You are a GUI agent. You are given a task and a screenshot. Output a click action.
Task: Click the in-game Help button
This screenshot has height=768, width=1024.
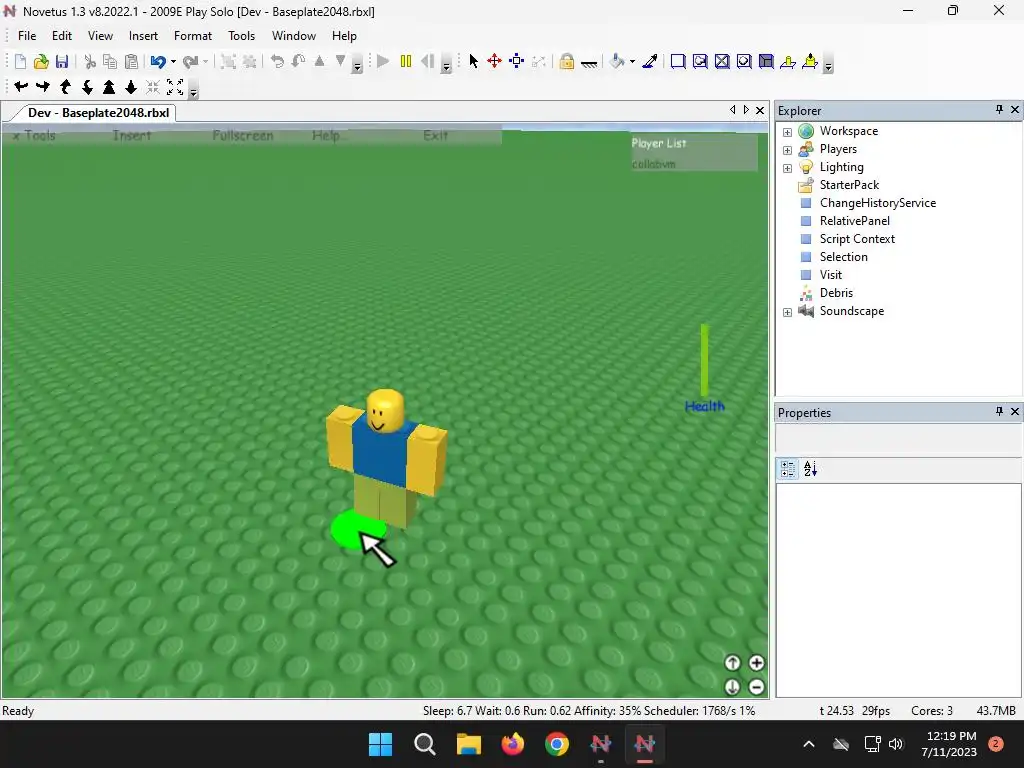[328, 135]
